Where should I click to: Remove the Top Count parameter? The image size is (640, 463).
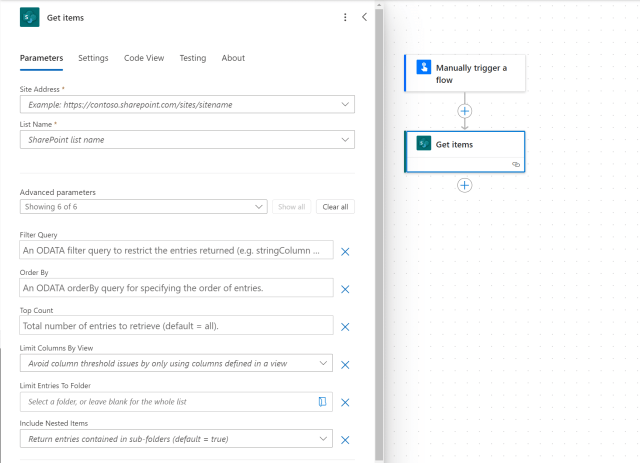345,327
